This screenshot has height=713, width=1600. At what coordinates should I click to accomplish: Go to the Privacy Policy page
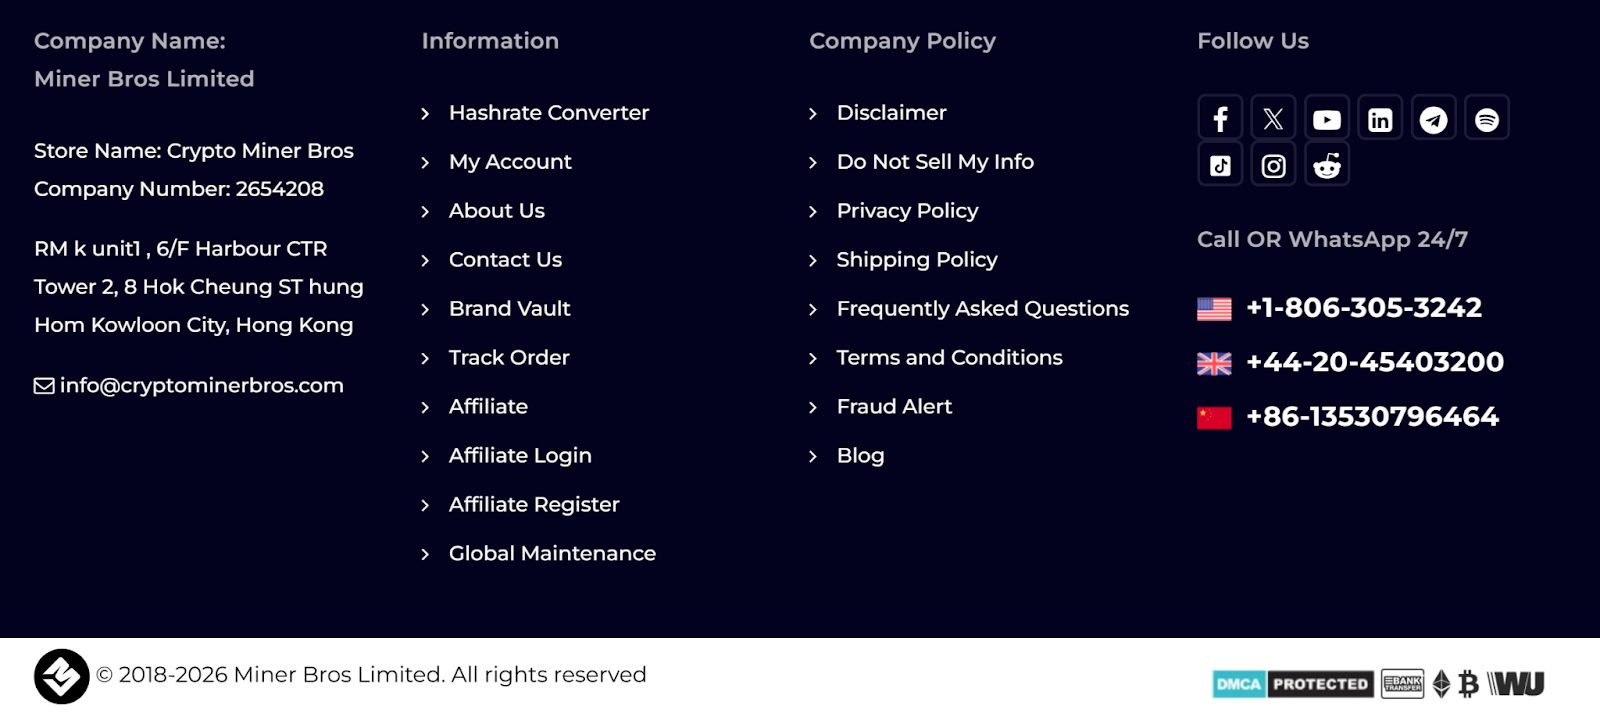pos(907,211)
